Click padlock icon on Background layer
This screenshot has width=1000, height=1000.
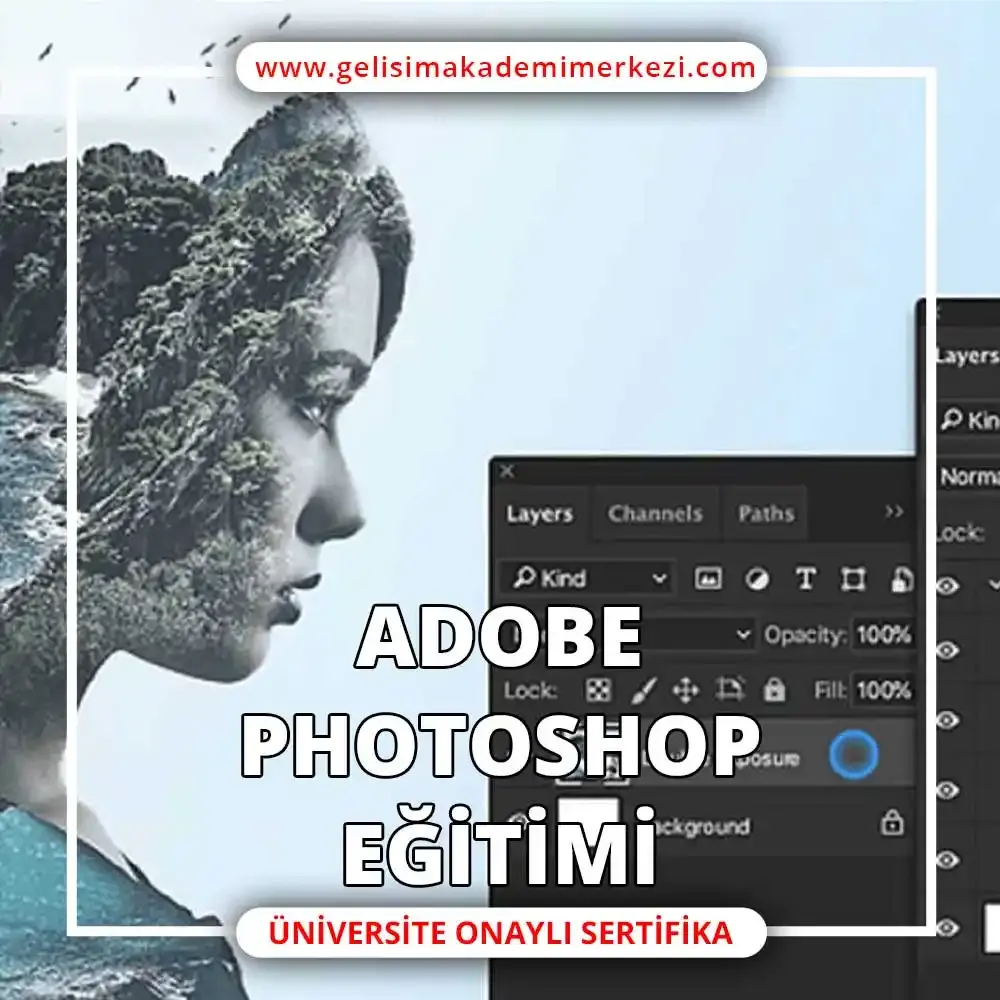(x=891, y=823)
